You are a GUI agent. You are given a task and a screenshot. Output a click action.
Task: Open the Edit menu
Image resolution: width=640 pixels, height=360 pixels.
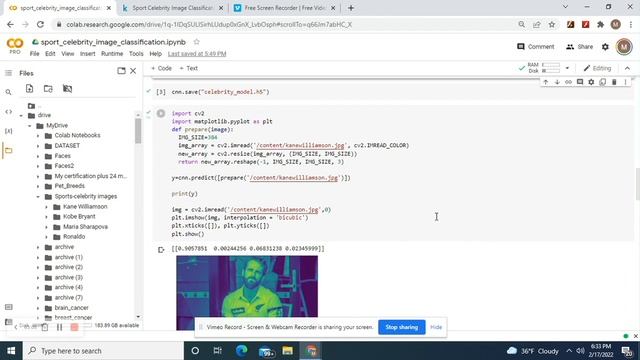(50, 54)
